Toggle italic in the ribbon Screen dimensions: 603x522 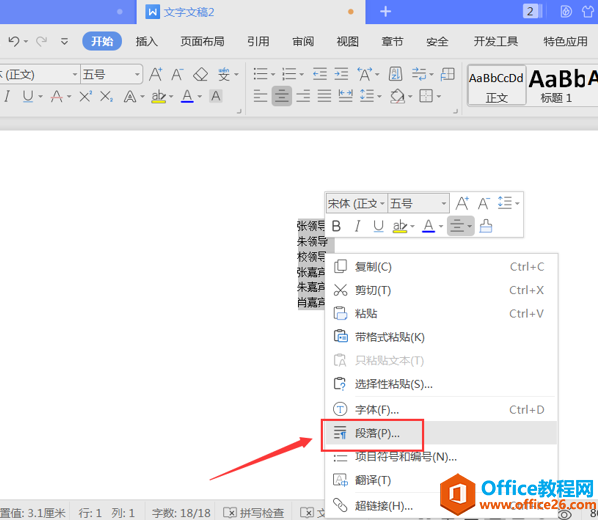[x=7, y=96]
